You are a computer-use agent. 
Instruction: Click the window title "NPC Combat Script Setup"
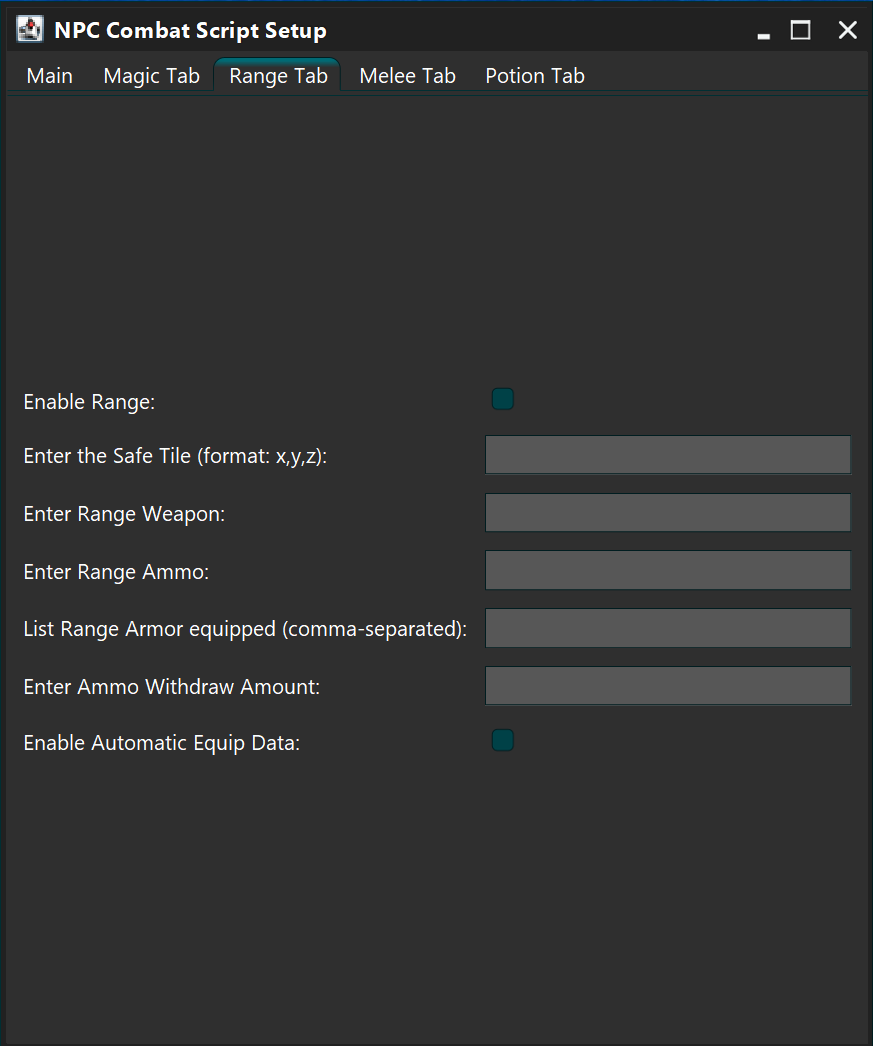click(x=190, y=31)
